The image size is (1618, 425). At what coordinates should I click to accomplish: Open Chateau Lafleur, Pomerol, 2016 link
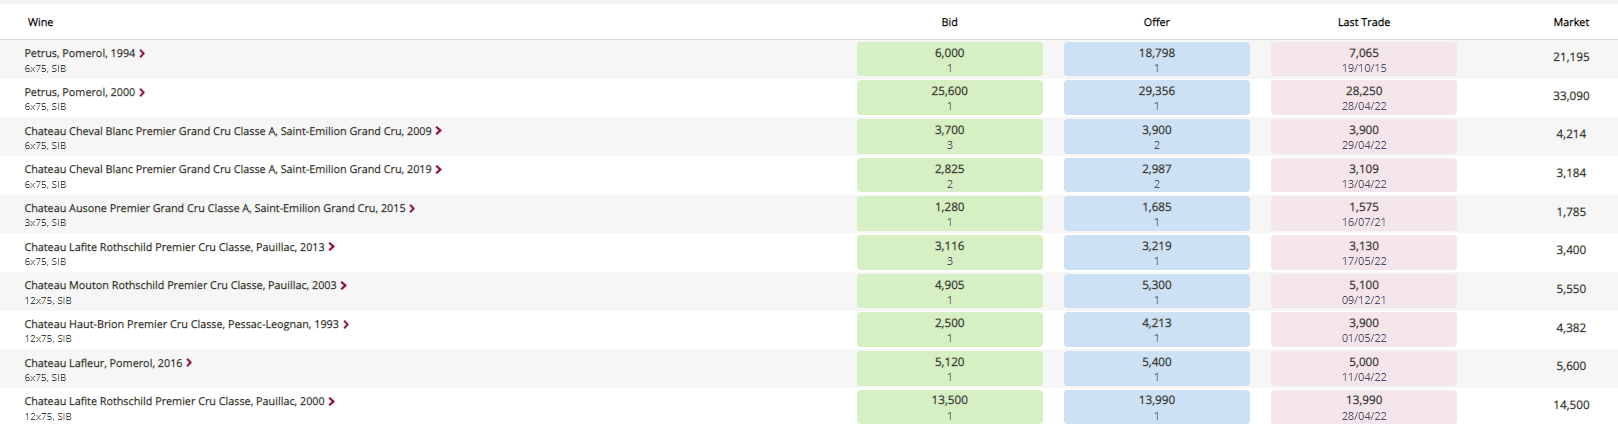click(104, 363)
